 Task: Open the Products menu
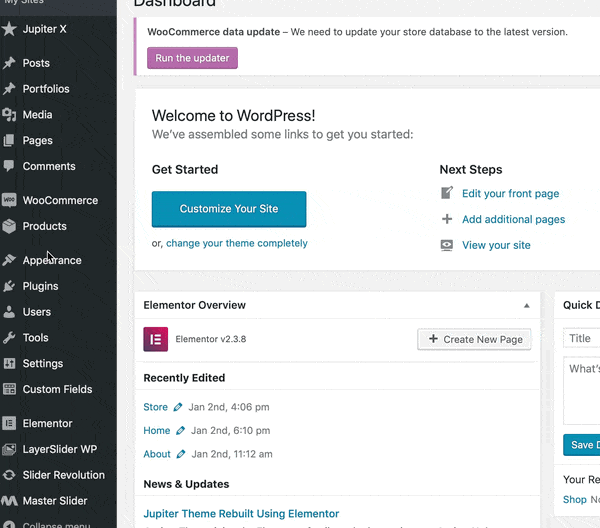pyautogui.click(x=44, y=226)
